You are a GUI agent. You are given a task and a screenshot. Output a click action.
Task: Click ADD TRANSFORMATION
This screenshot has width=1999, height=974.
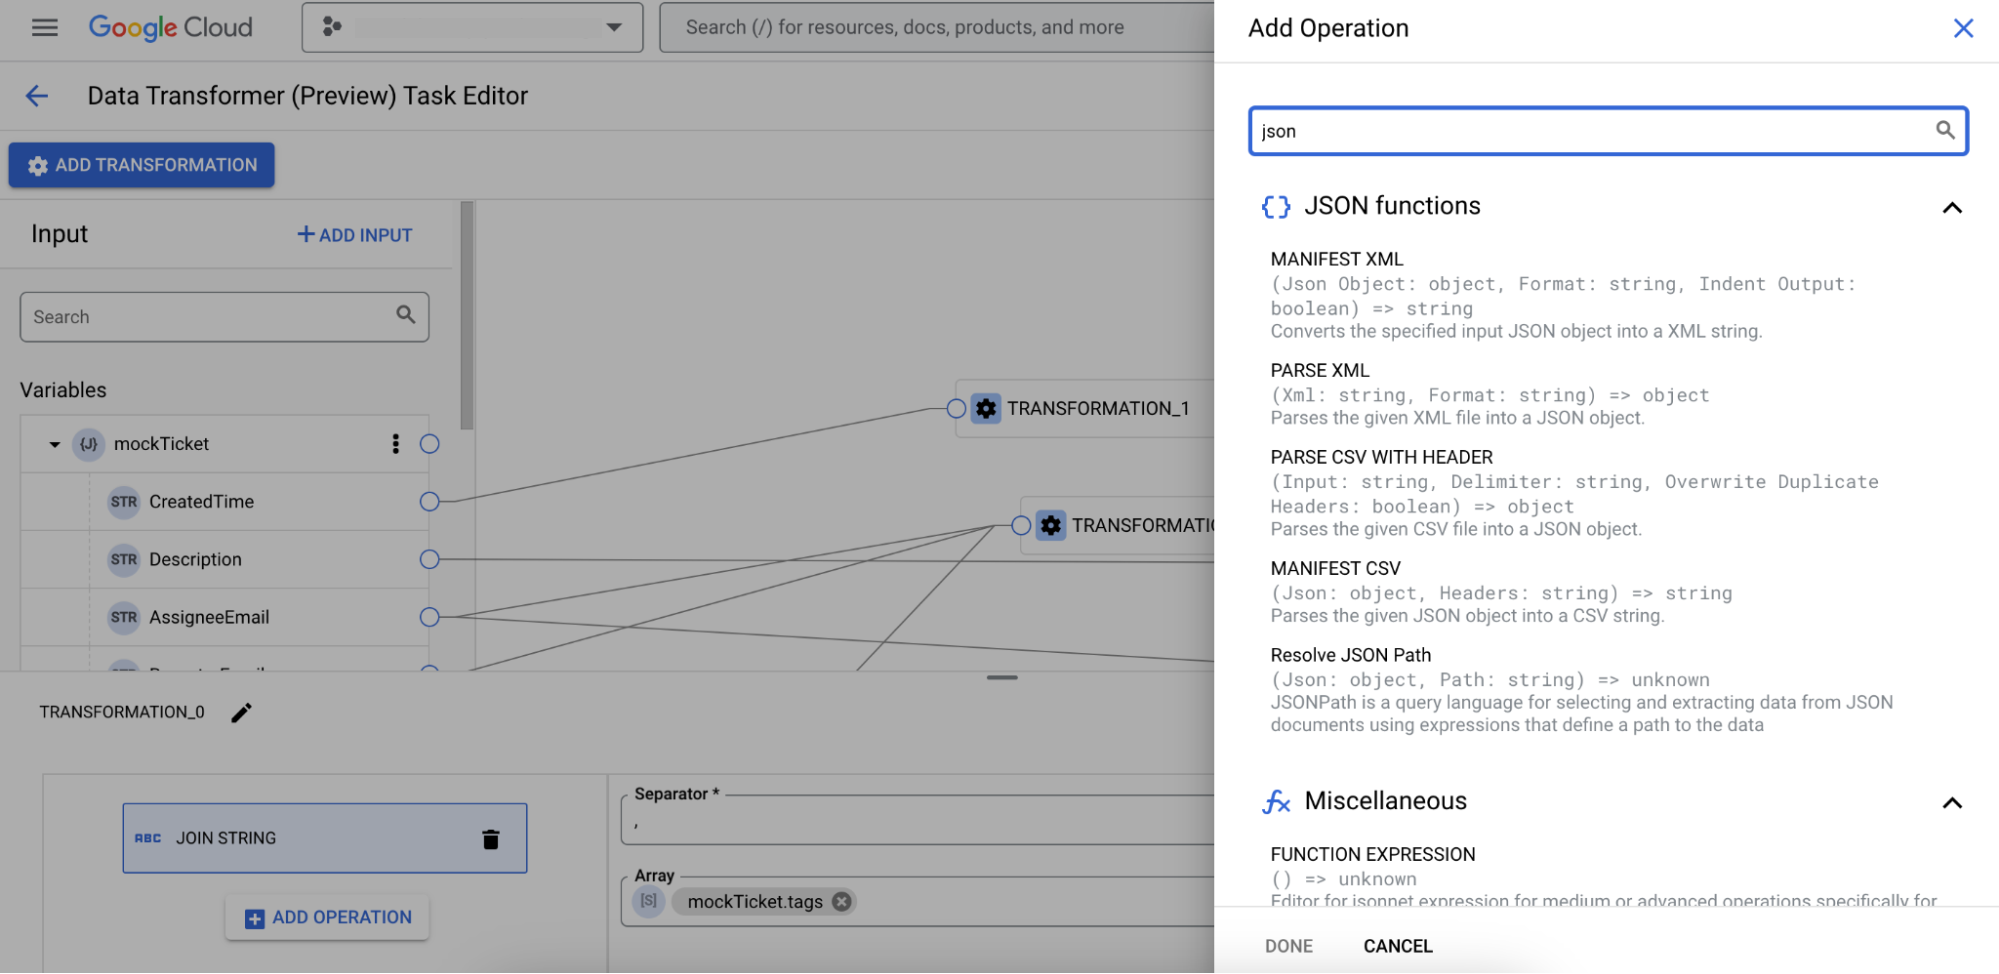(x=141, y=164)
